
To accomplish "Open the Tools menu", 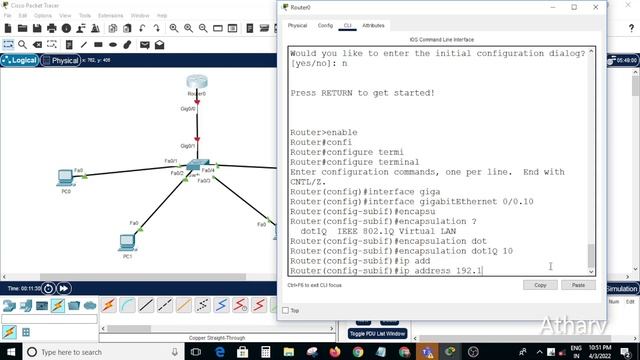I will 85,16.
